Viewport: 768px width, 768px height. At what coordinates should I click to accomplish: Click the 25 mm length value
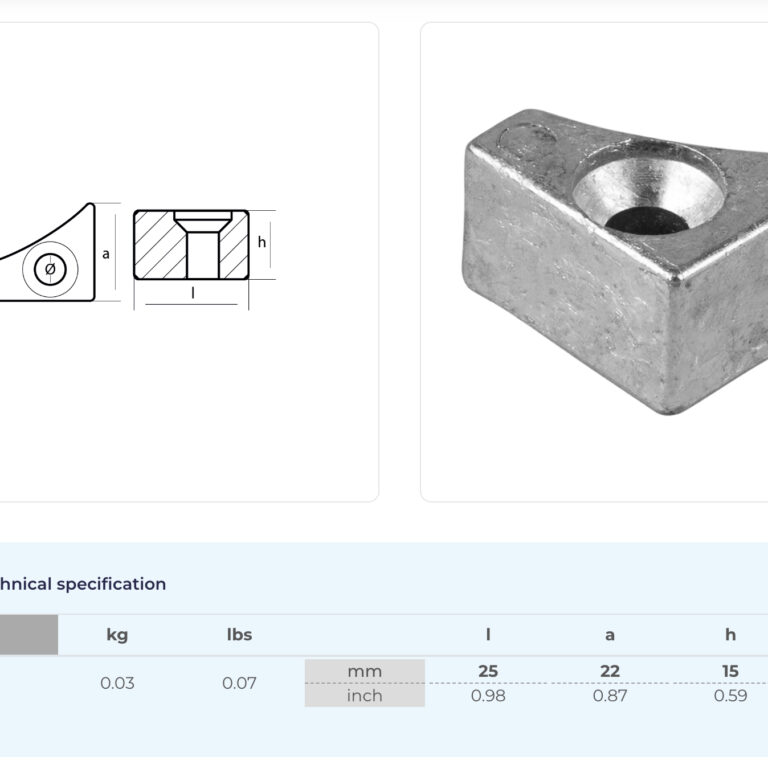click(x=488, y=671)
